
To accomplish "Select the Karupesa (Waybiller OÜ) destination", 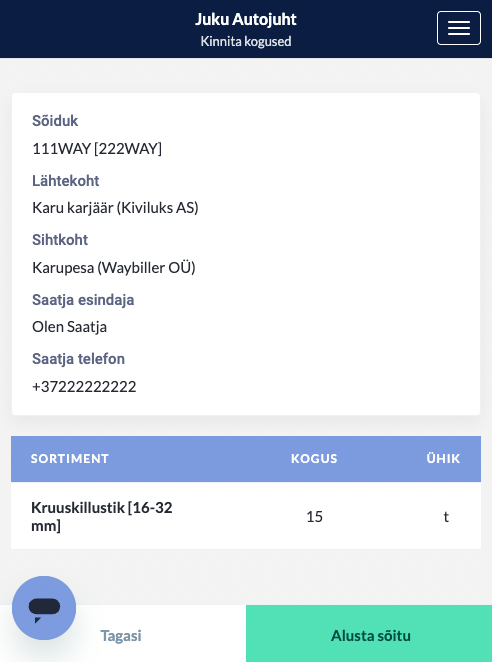I will [x=114, y=268].
